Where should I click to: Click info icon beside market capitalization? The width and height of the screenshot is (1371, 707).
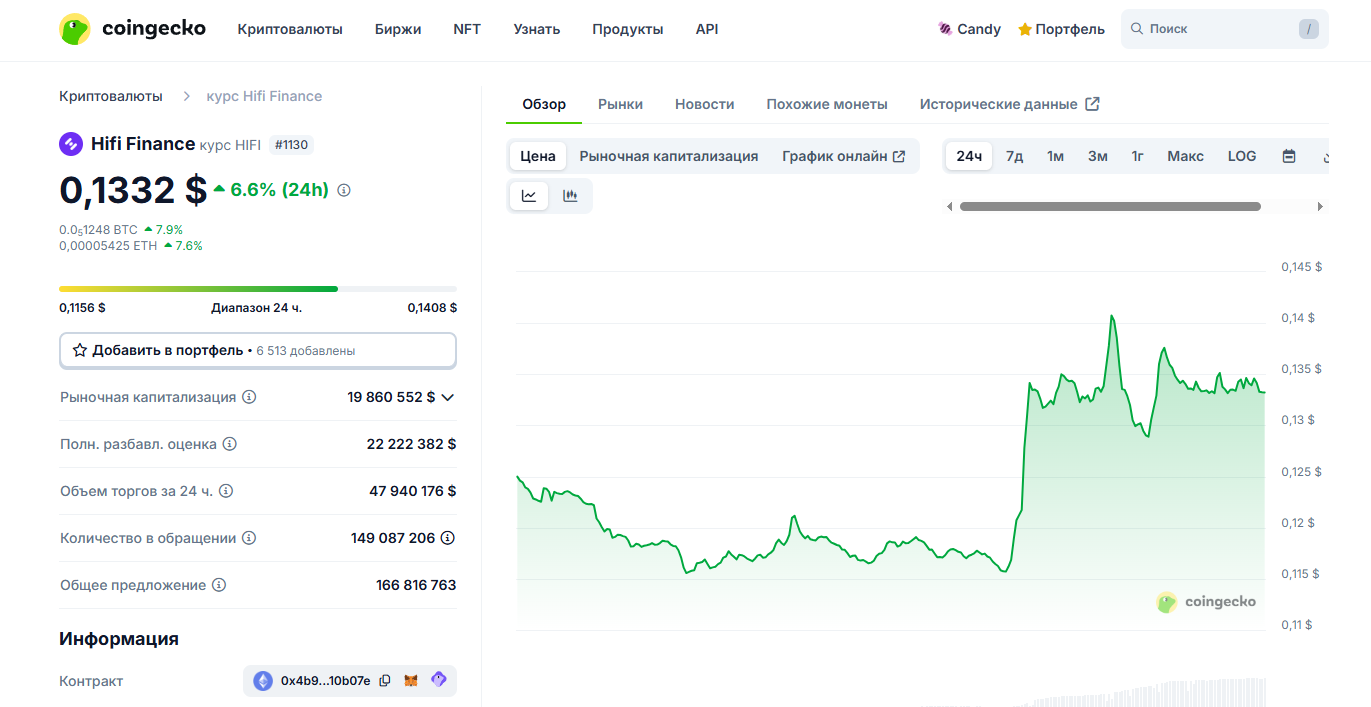[249, 397]
